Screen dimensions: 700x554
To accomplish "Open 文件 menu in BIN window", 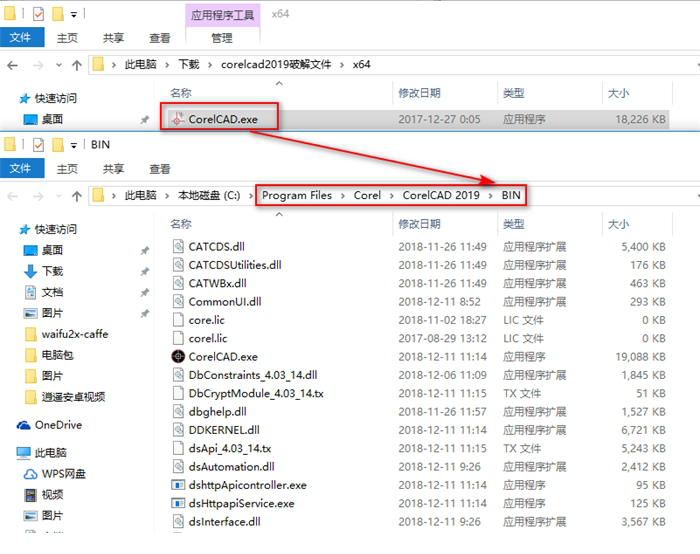I will point(21,168).
